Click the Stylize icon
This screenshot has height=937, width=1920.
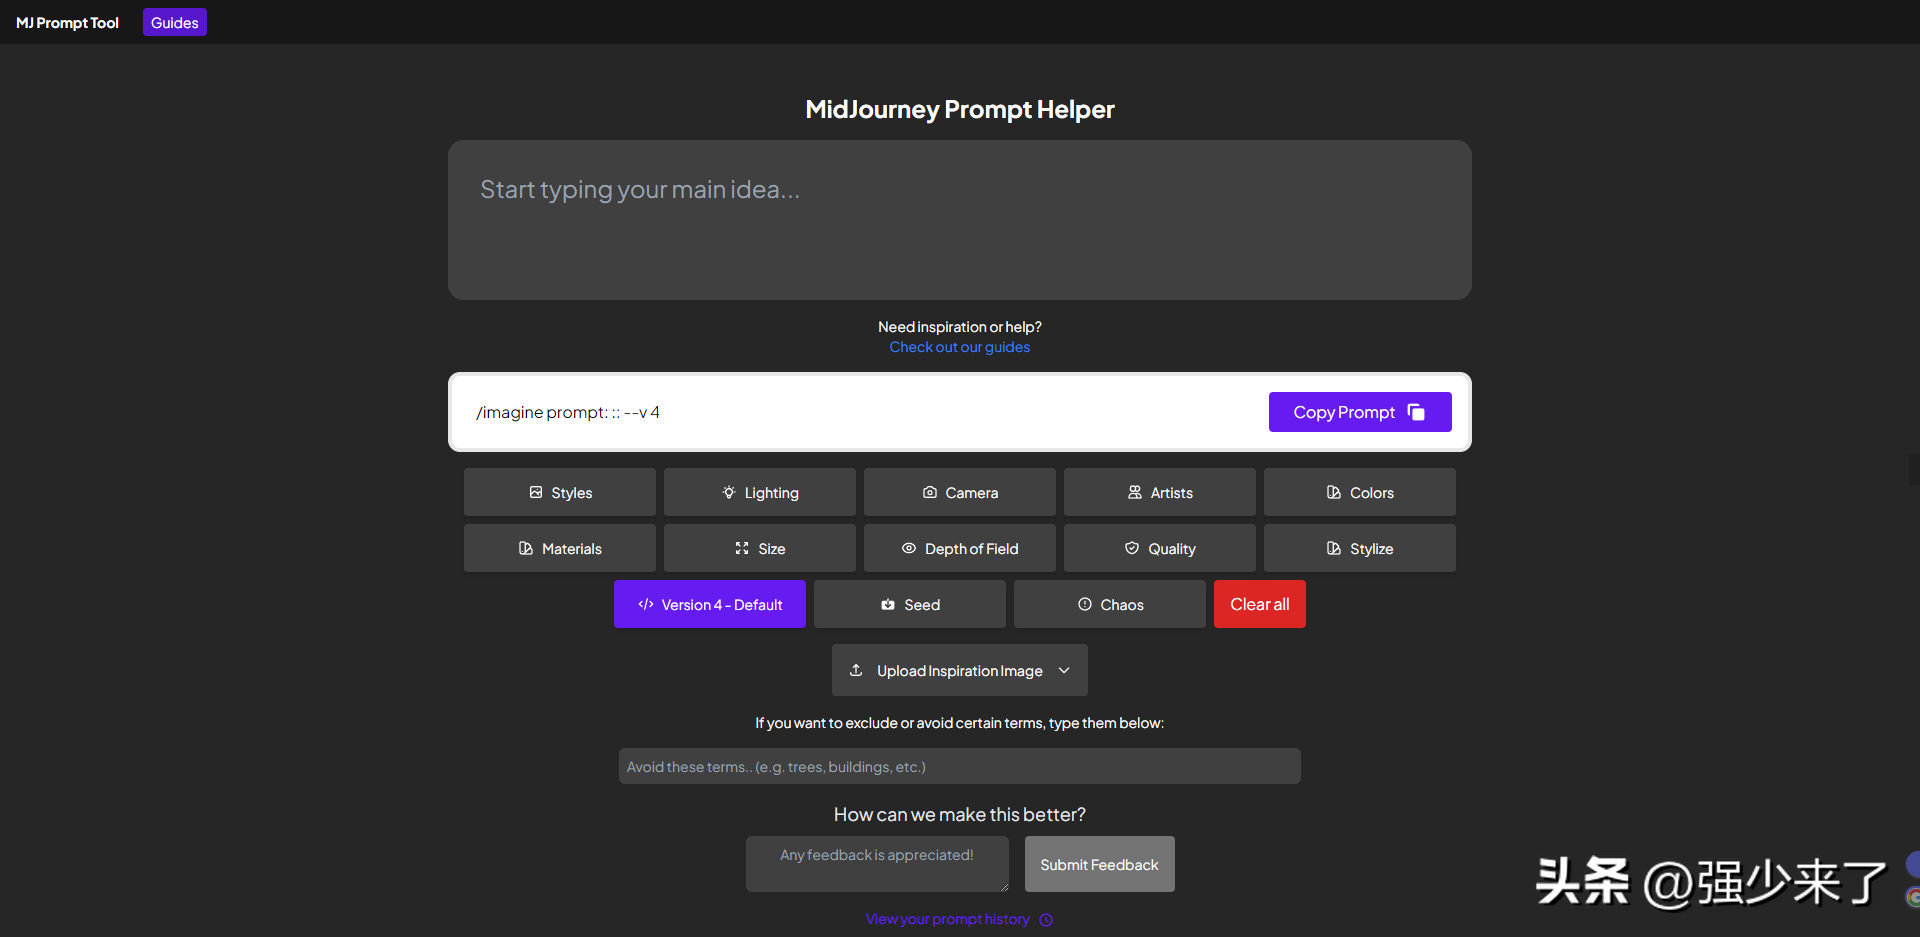click(x=1334, y=548)
